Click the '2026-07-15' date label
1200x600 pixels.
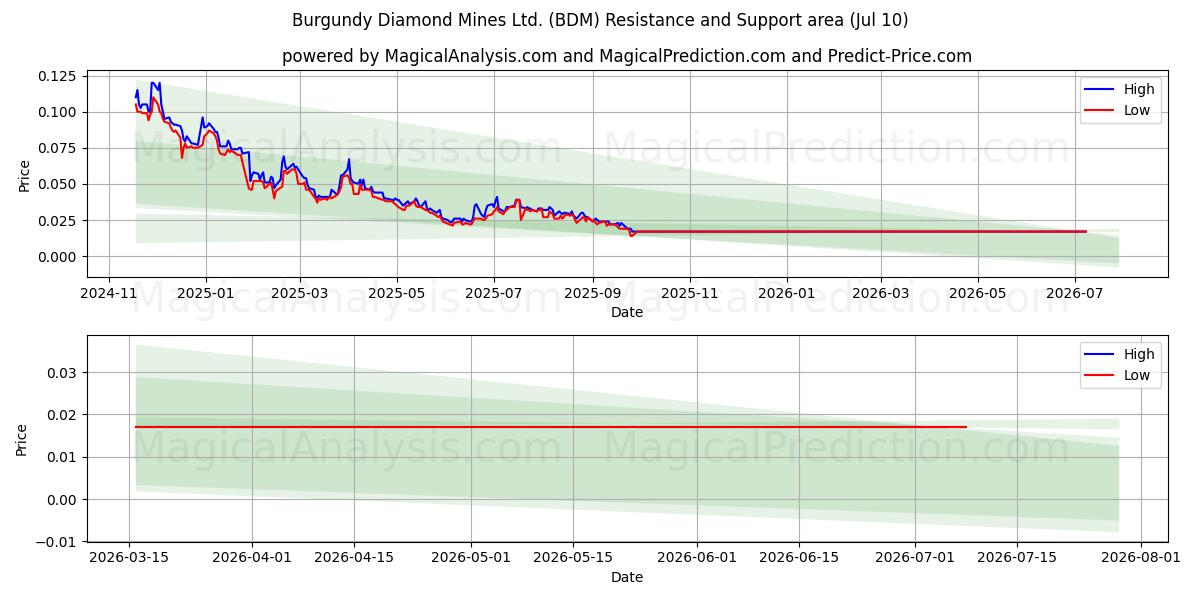click(x=1018, y=560)
